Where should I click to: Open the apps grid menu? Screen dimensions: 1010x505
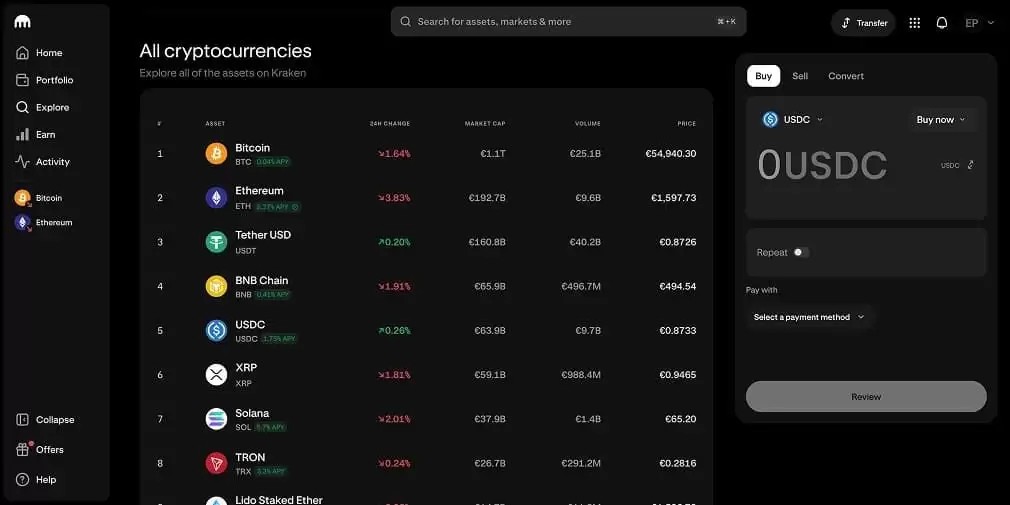[914, 23]
